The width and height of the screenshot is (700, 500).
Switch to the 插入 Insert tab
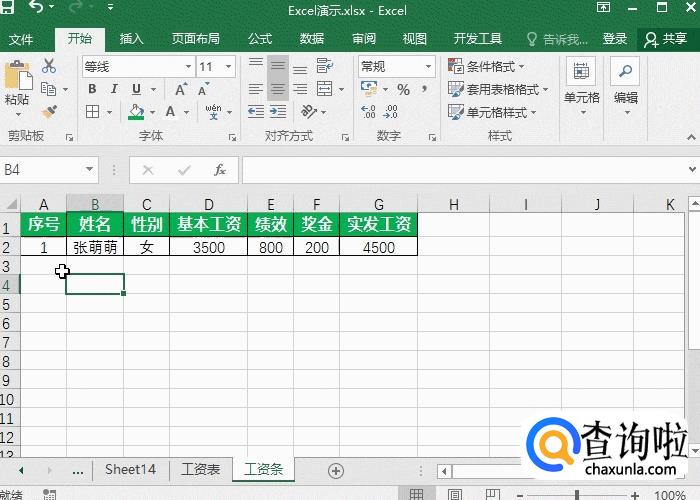(132, 39)
